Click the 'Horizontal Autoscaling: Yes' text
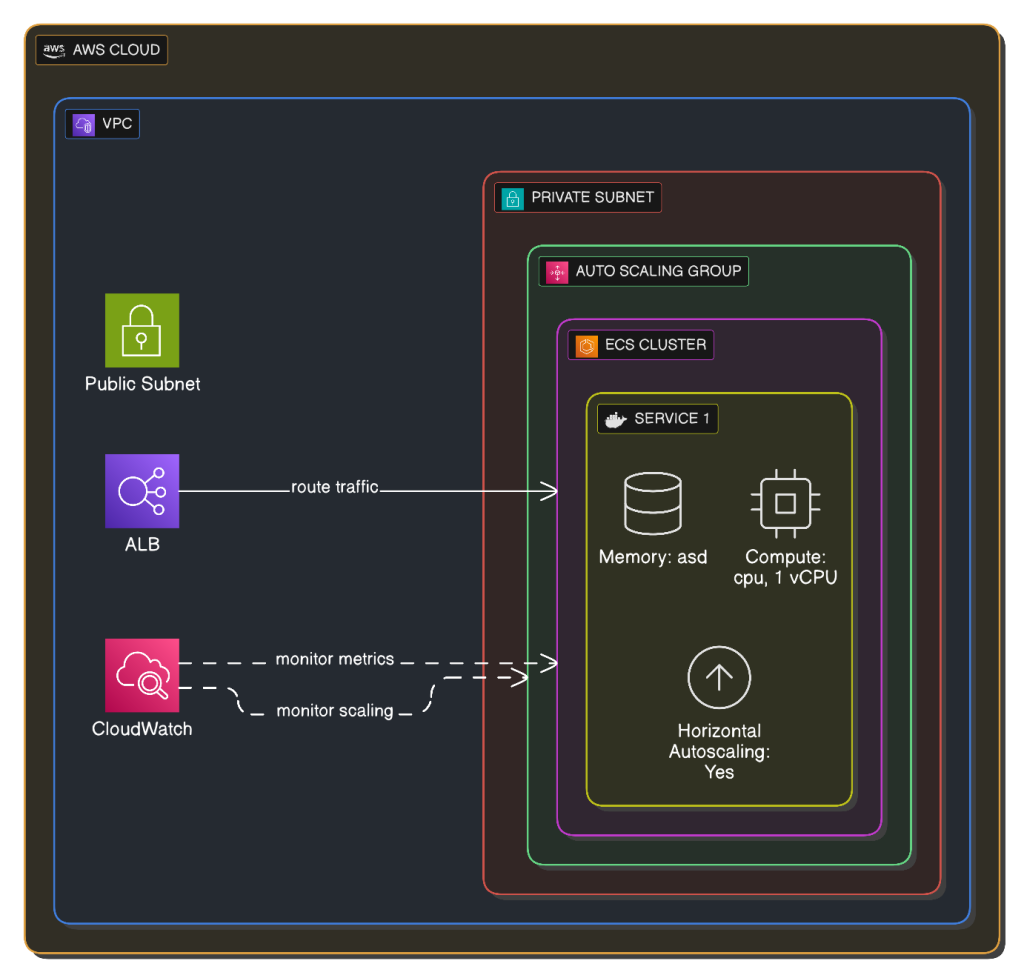Viewport: 1024px width, 978px height. coord(719,751)
